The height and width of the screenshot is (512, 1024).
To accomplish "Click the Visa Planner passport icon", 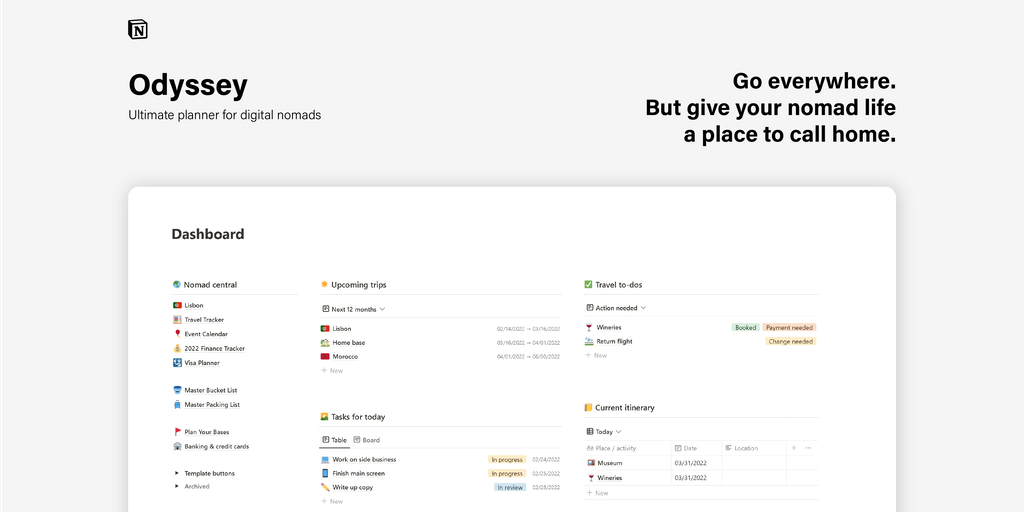I will pos(177,362).
